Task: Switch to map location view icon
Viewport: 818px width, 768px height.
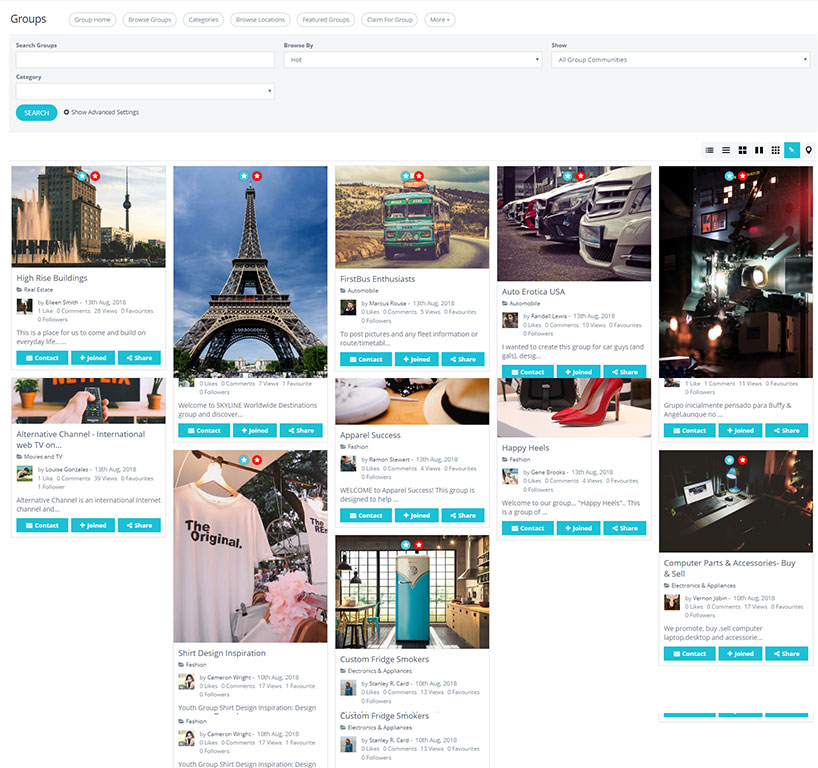Action: click(808, 150)
